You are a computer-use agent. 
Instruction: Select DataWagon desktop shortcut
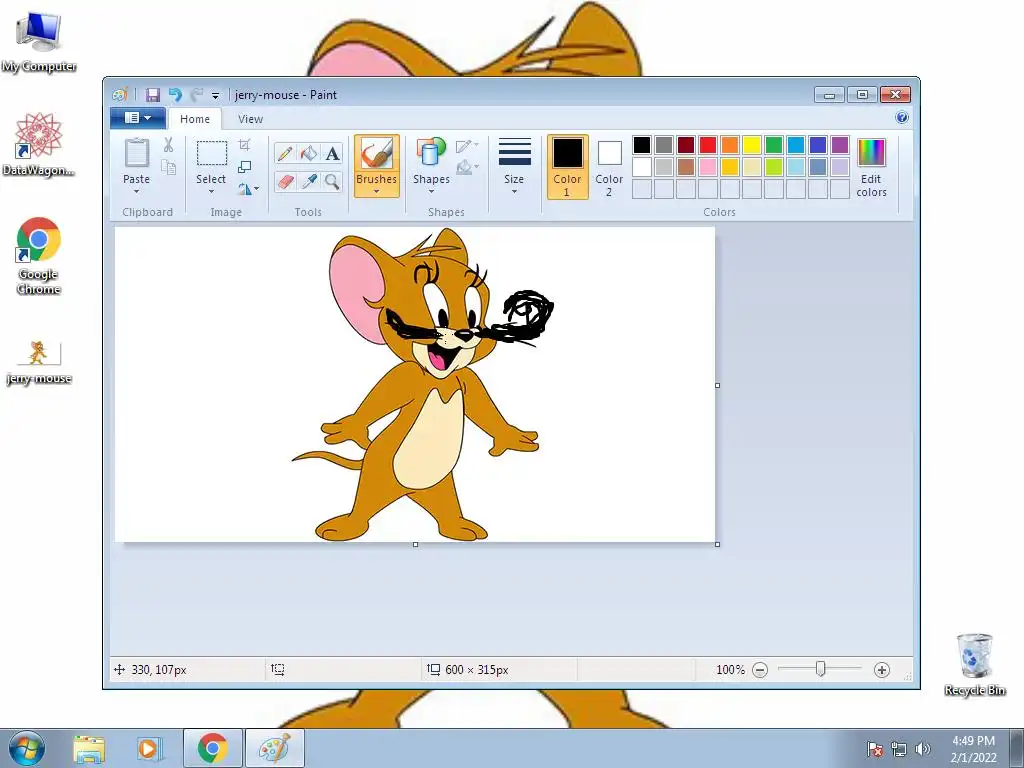pyautogui.click(x=39, y=144)
